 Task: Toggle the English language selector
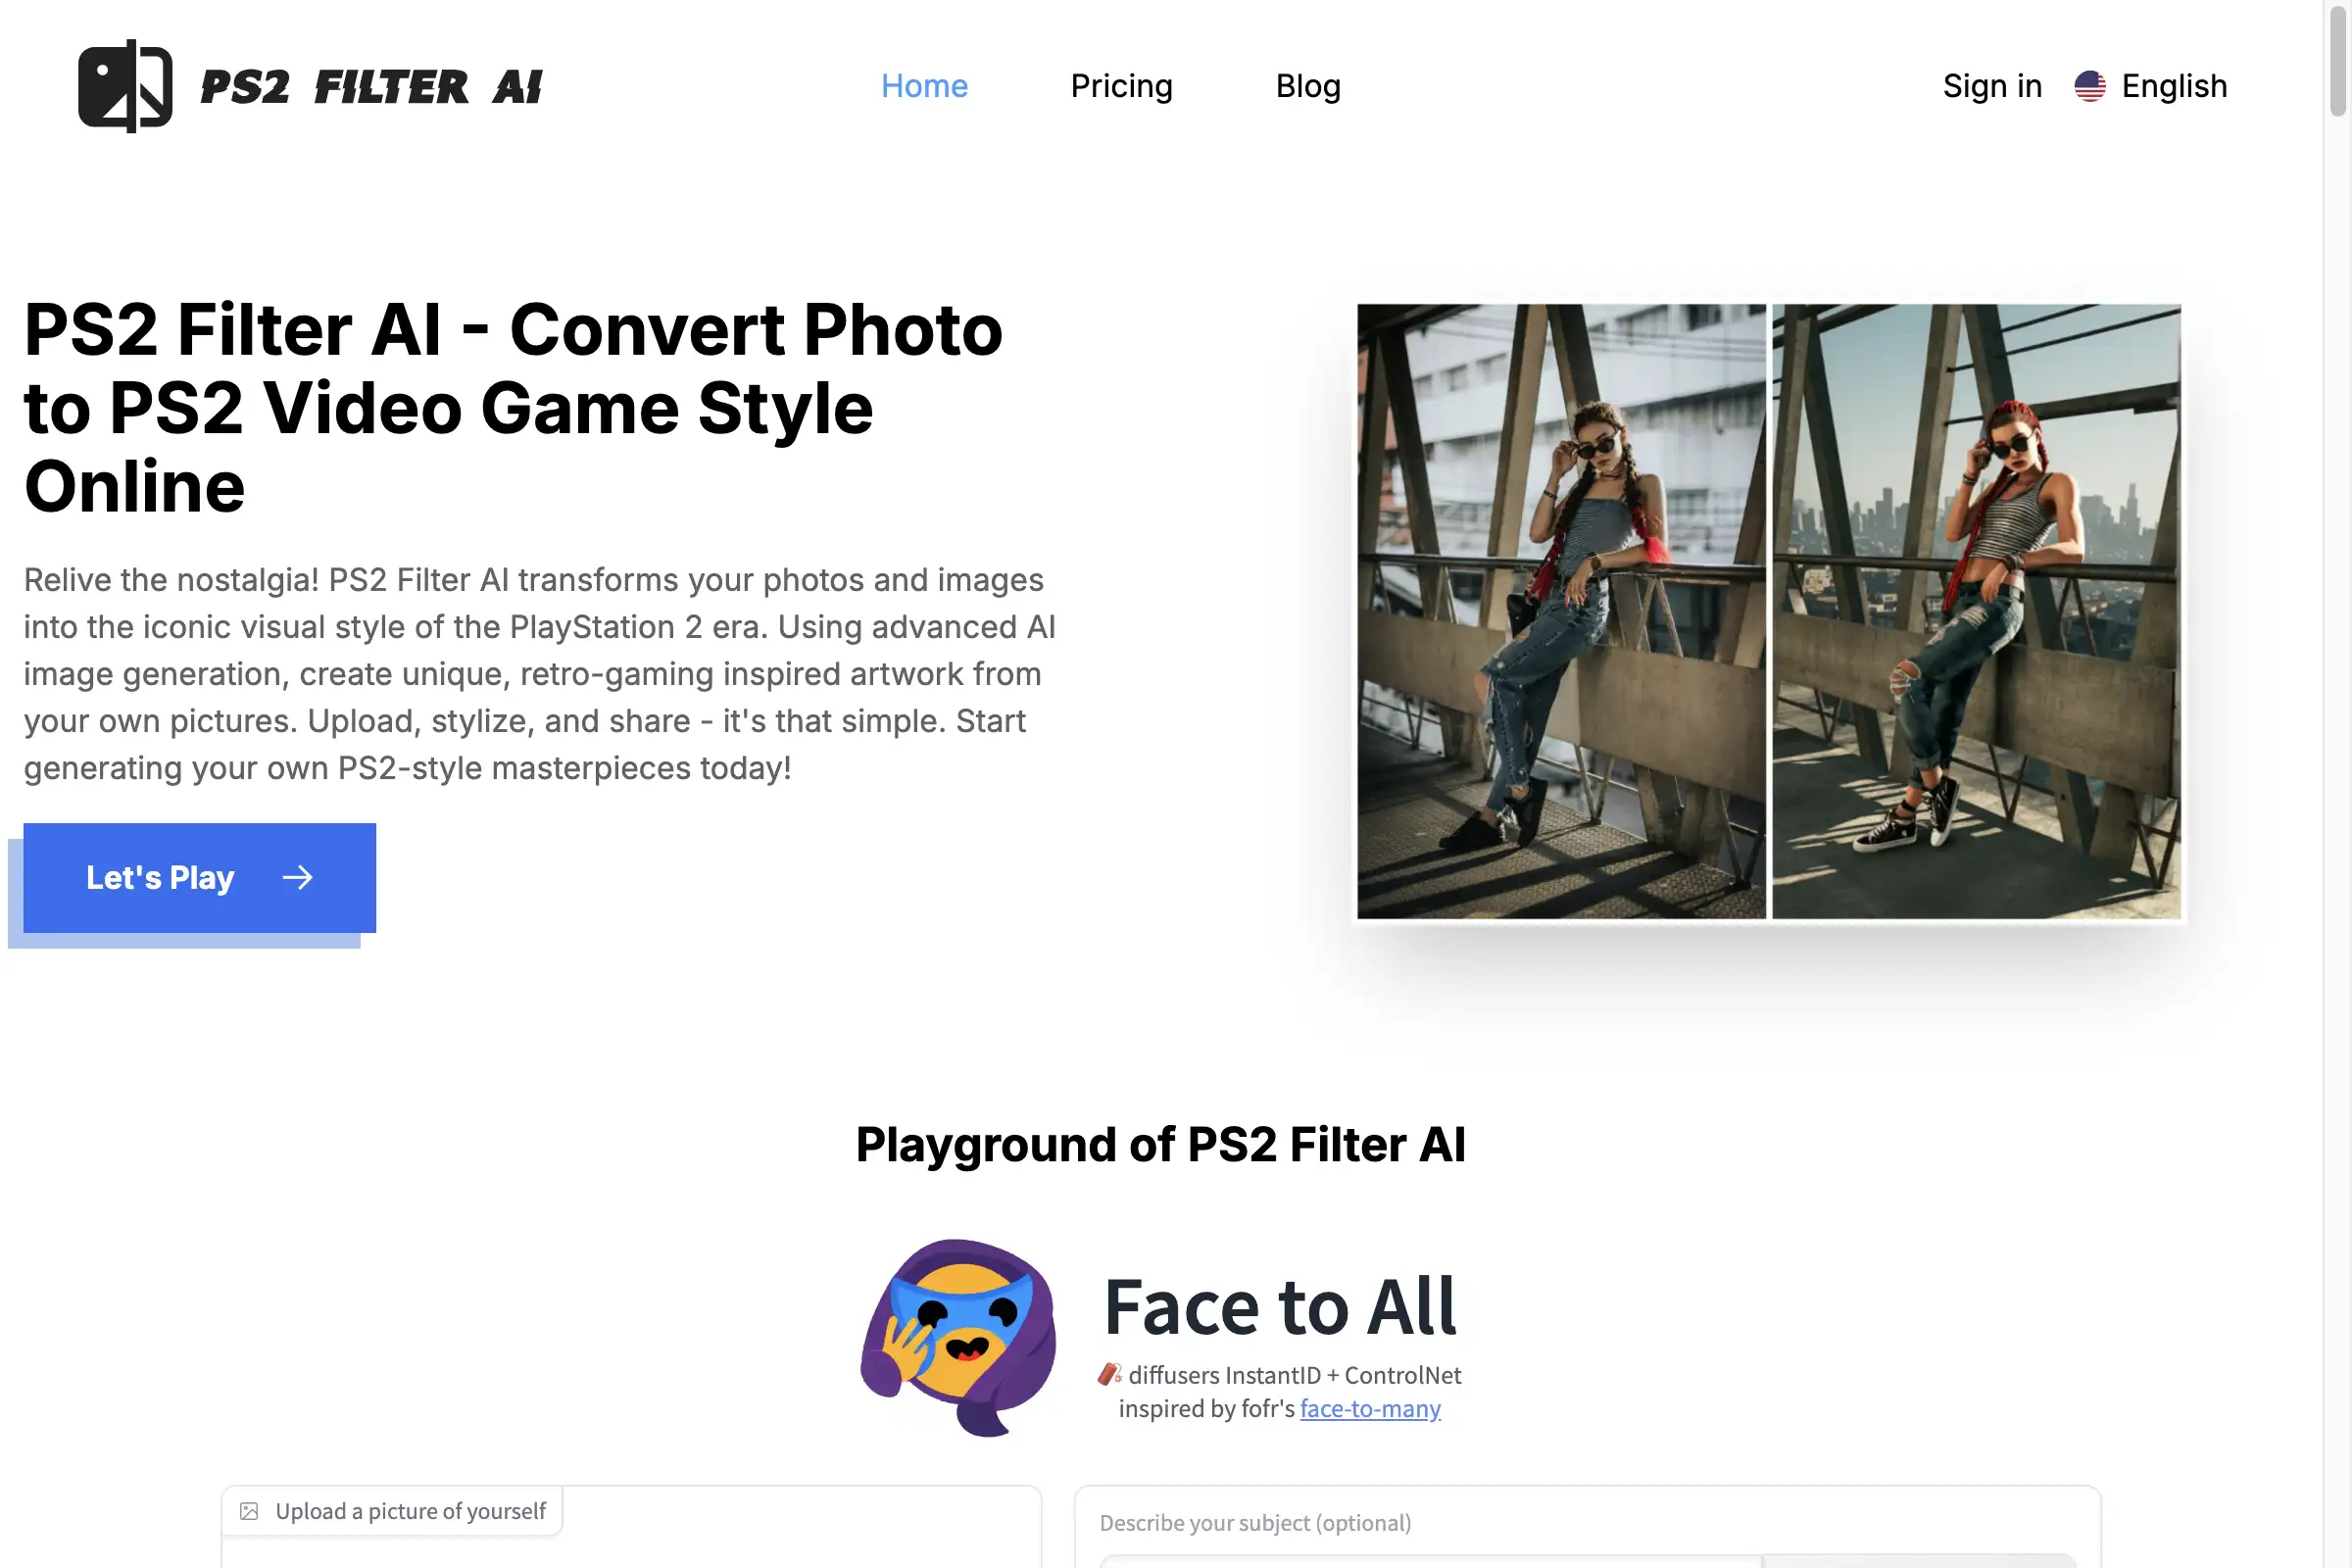coord(2151,84)
